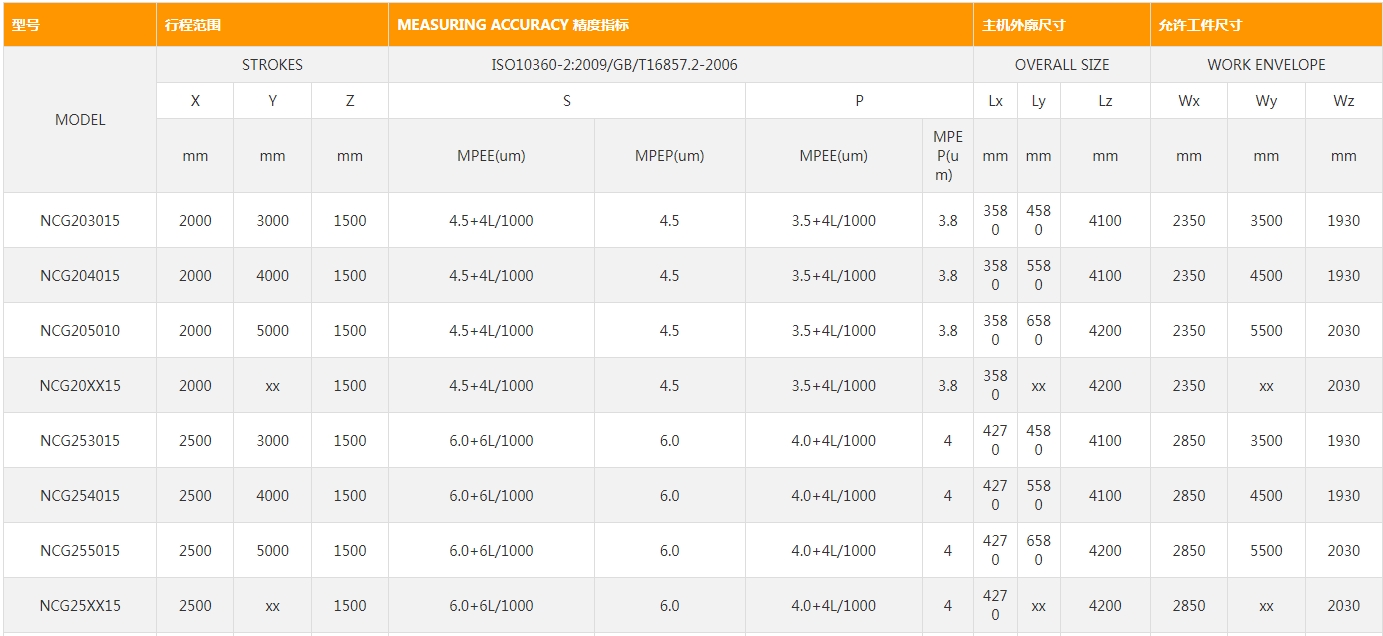Select the Wy column header
The image size is (1383, 636).
(1266, 101)
